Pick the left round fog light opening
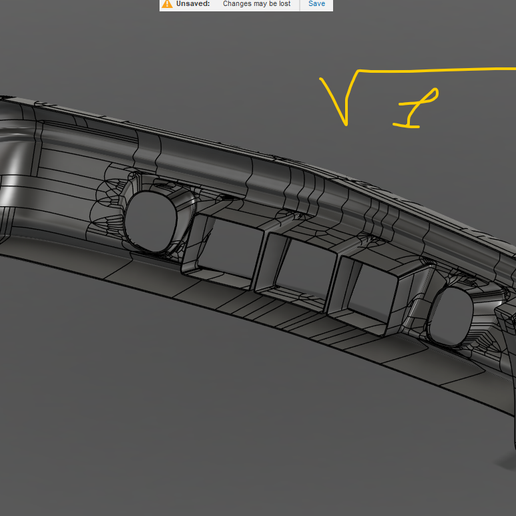This screenshot has height=516, width=516. coord(151,221)
